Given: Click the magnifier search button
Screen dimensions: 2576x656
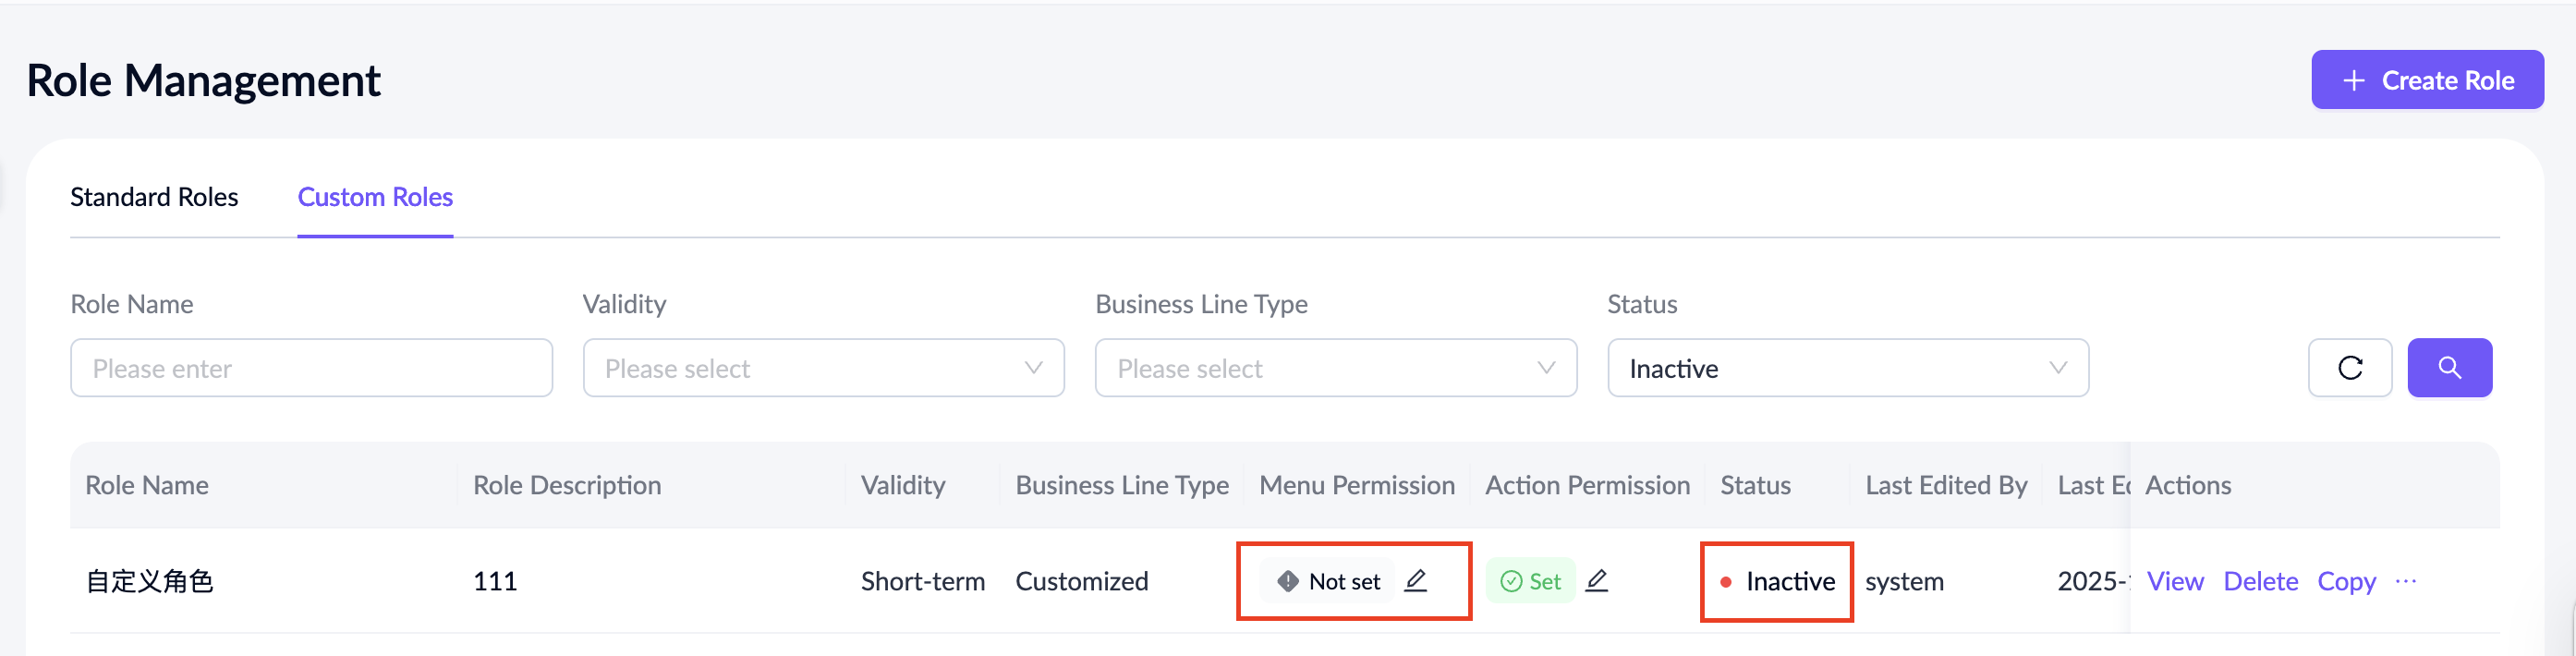Looking at the screenshot, I should click(x=2448, y=368).
